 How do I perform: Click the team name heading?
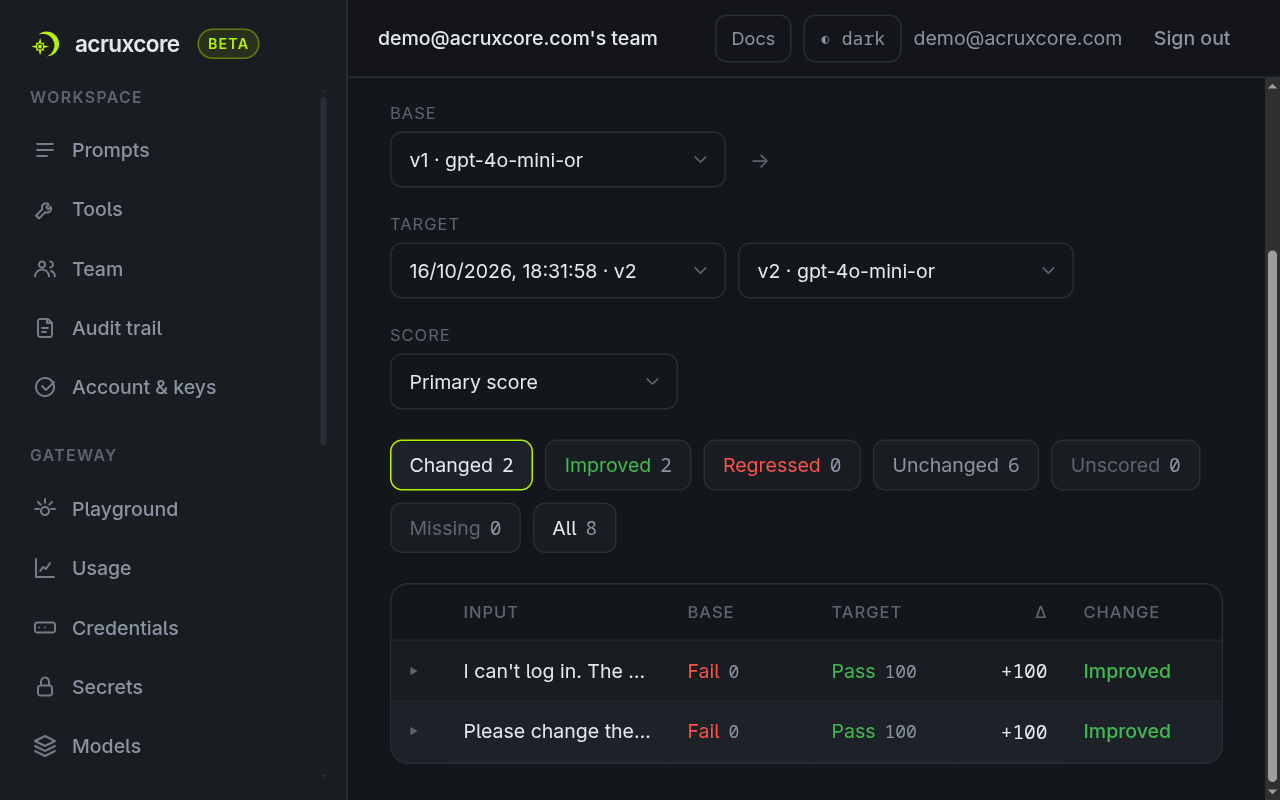click(x=518, y=39)
